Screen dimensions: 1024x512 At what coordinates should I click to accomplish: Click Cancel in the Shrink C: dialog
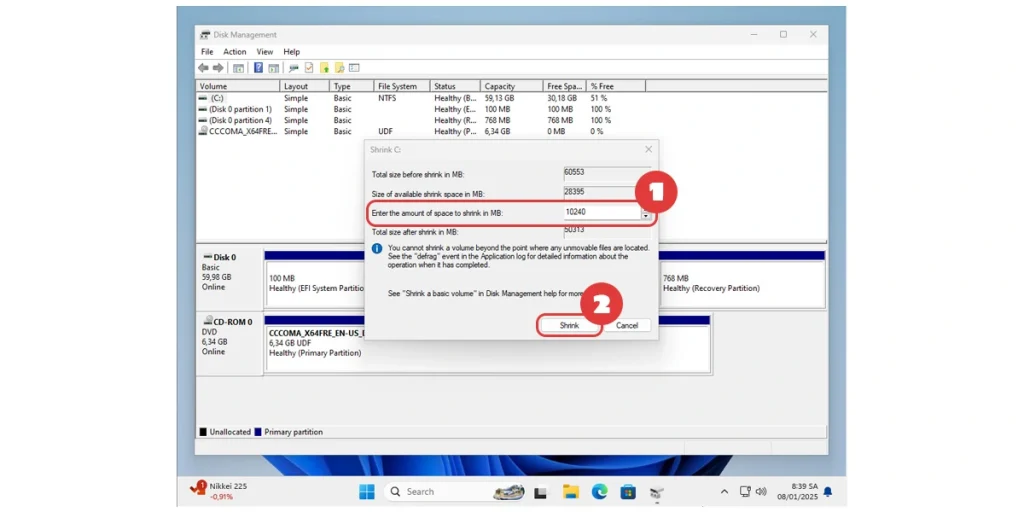point(627,325)
